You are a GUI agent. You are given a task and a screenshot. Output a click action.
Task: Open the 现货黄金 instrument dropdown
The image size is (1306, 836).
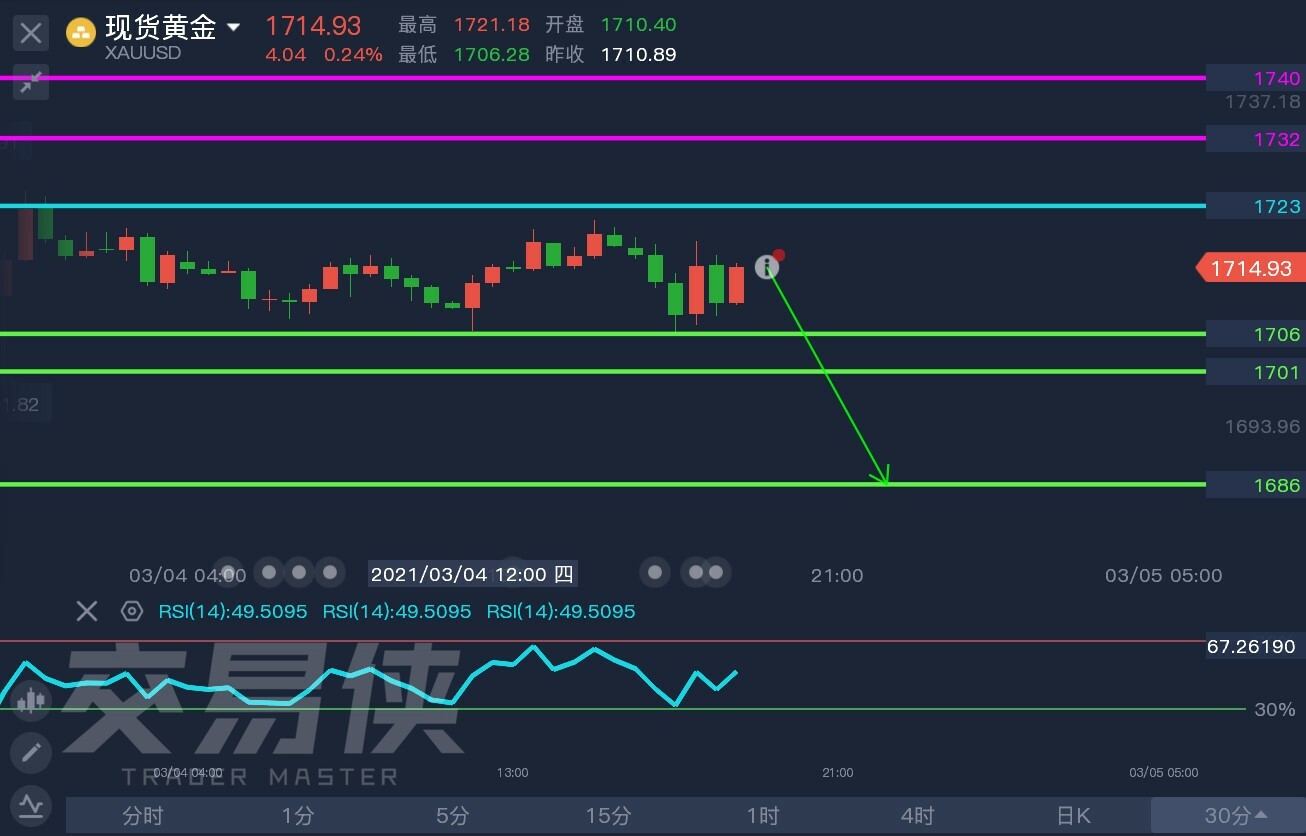coord(233,27)
